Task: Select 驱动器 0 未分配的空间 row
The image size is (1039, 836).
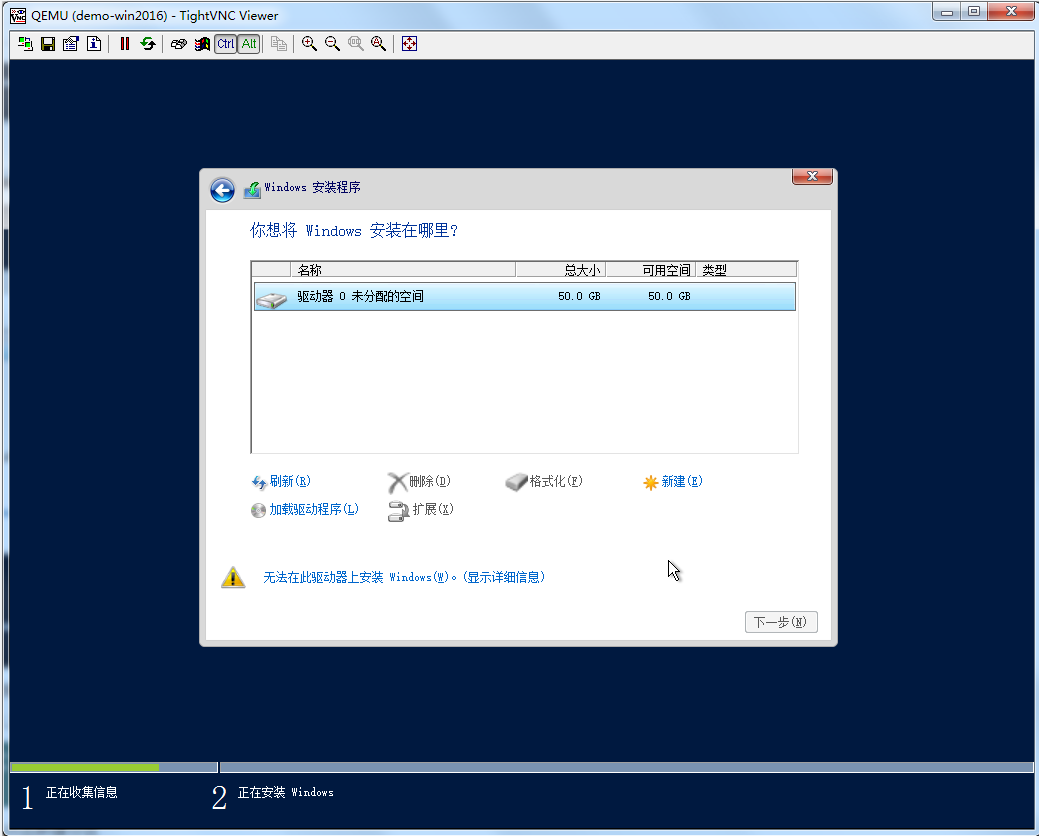Action: 525,296
